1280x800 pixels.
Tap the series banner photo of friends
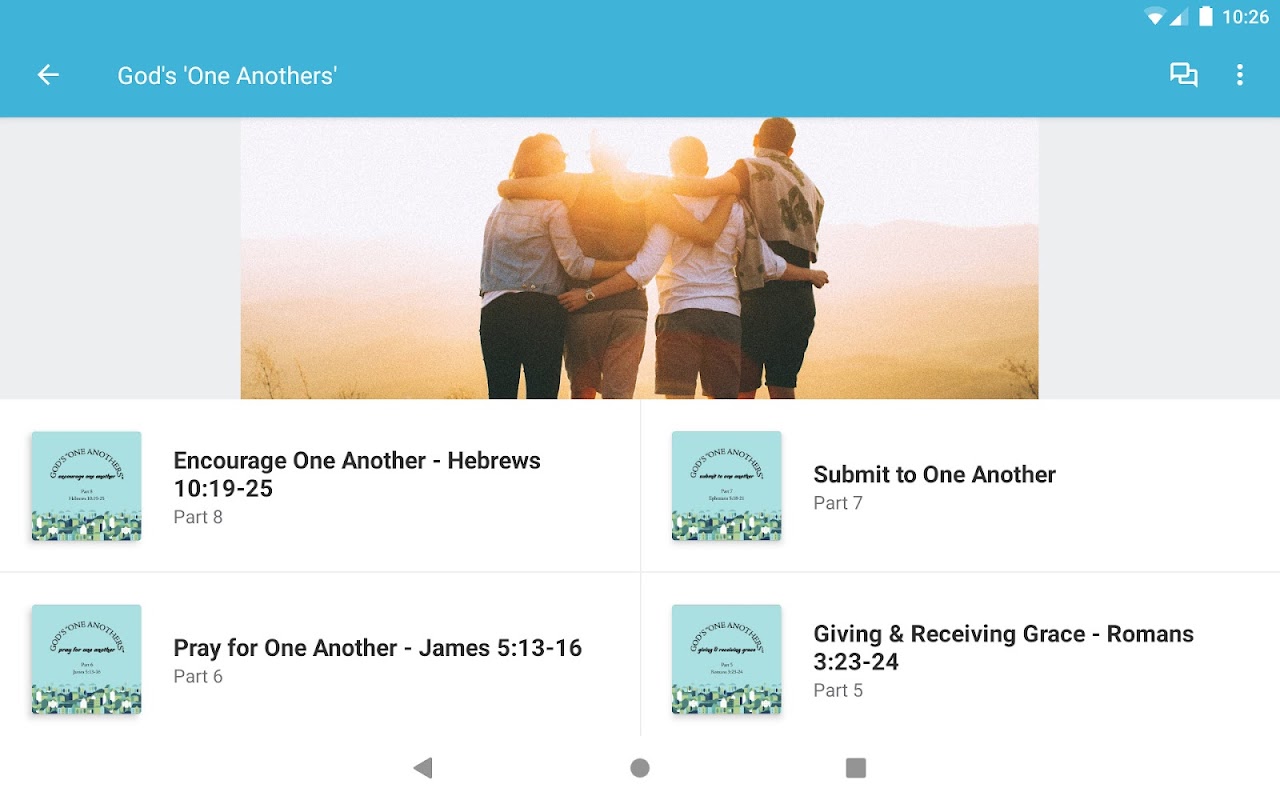639,258
